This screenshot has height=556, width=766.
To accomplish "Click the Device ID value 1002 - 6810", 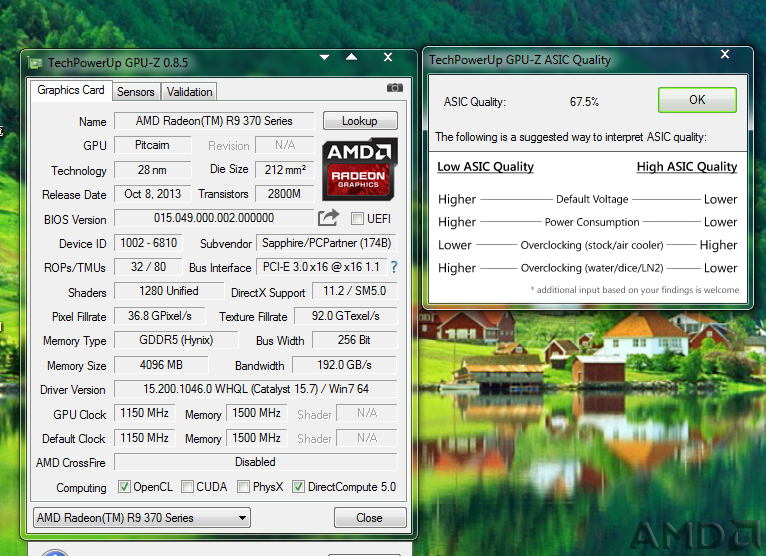I will pyautogui.click(x=148, y=243).
